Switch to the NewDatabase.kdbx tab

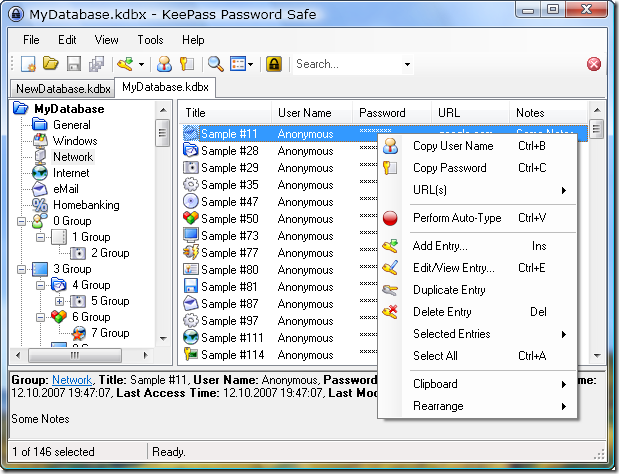63,89
